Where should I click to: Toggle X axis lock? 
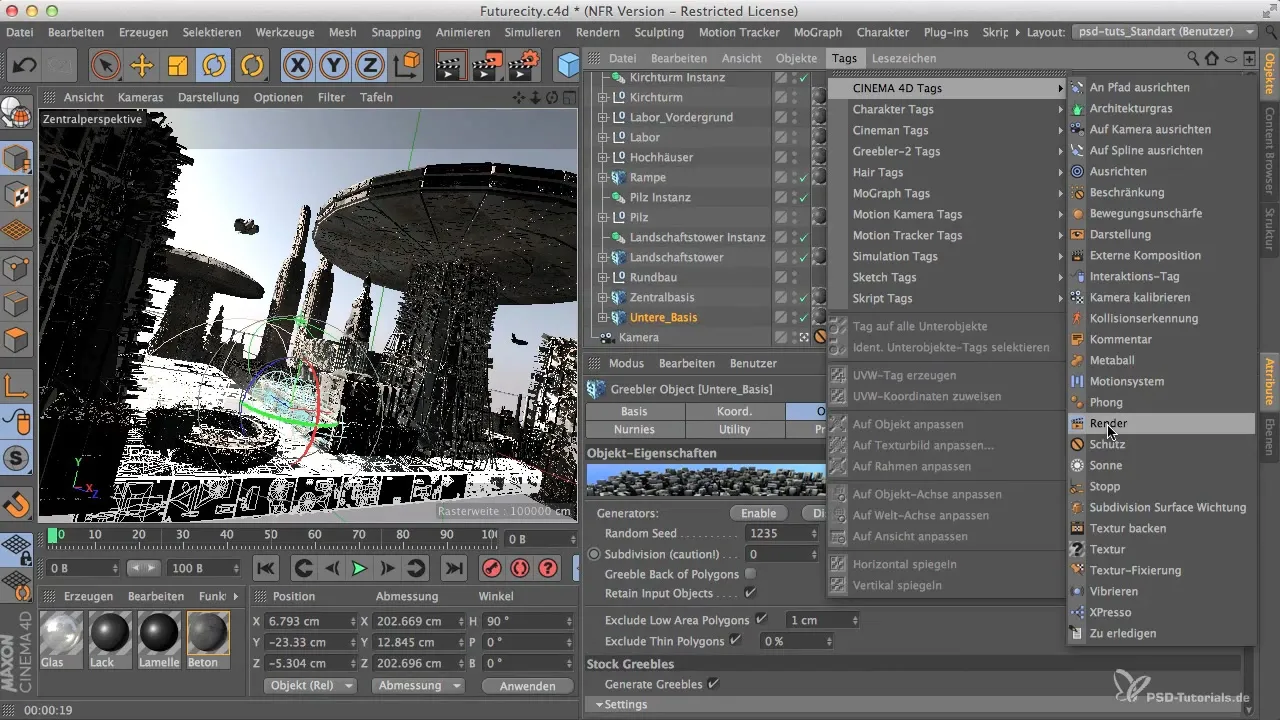(x=297, y=66)
